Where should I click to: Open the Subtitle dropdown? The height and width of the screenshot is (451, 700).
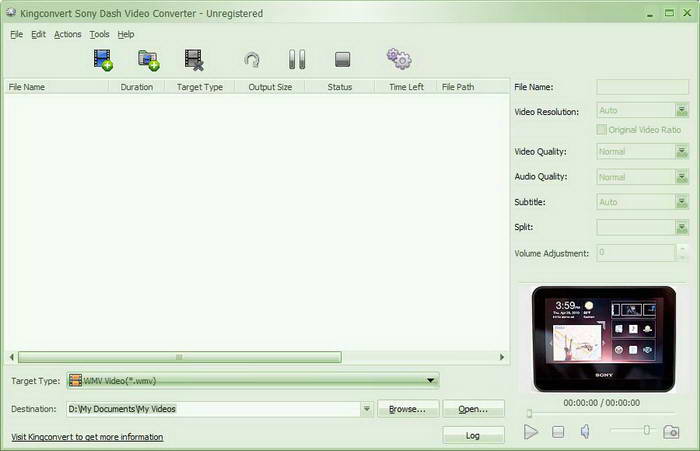click(682, 202)
